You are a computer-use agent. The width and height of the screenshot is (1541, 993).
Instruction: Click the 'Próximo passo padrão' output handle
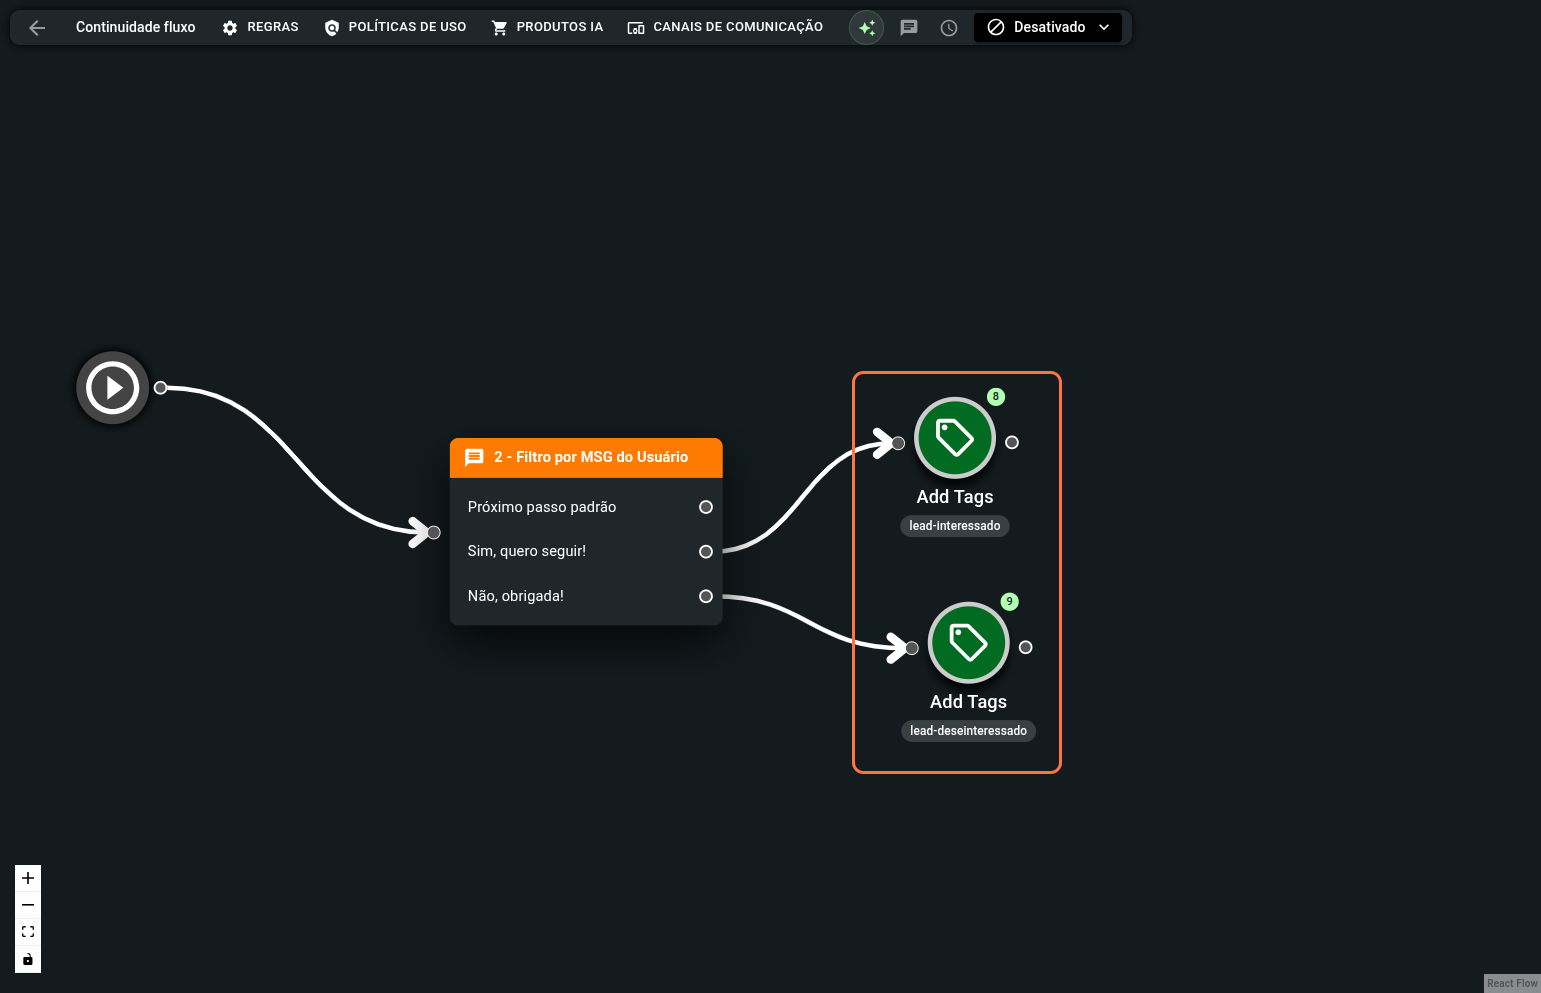706,507
